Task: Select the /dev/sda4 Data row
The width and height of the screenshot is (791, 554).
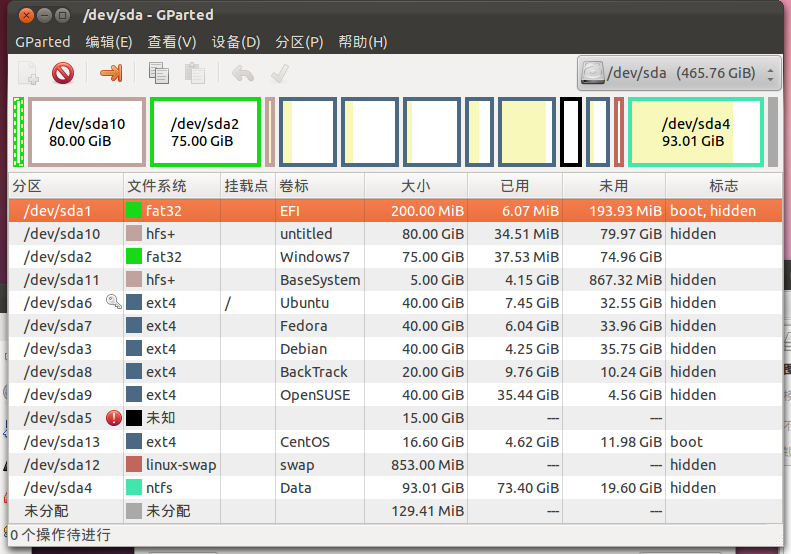Action: [x=396, y=488]
